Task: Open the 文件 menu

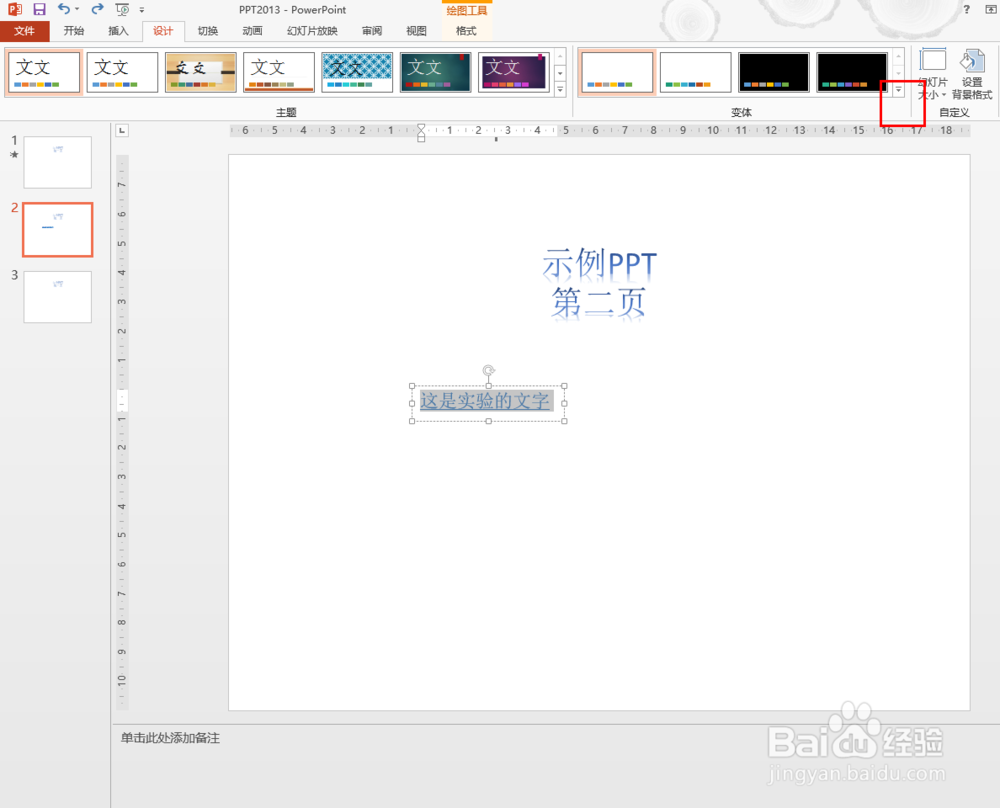Action: pos(24,31)
